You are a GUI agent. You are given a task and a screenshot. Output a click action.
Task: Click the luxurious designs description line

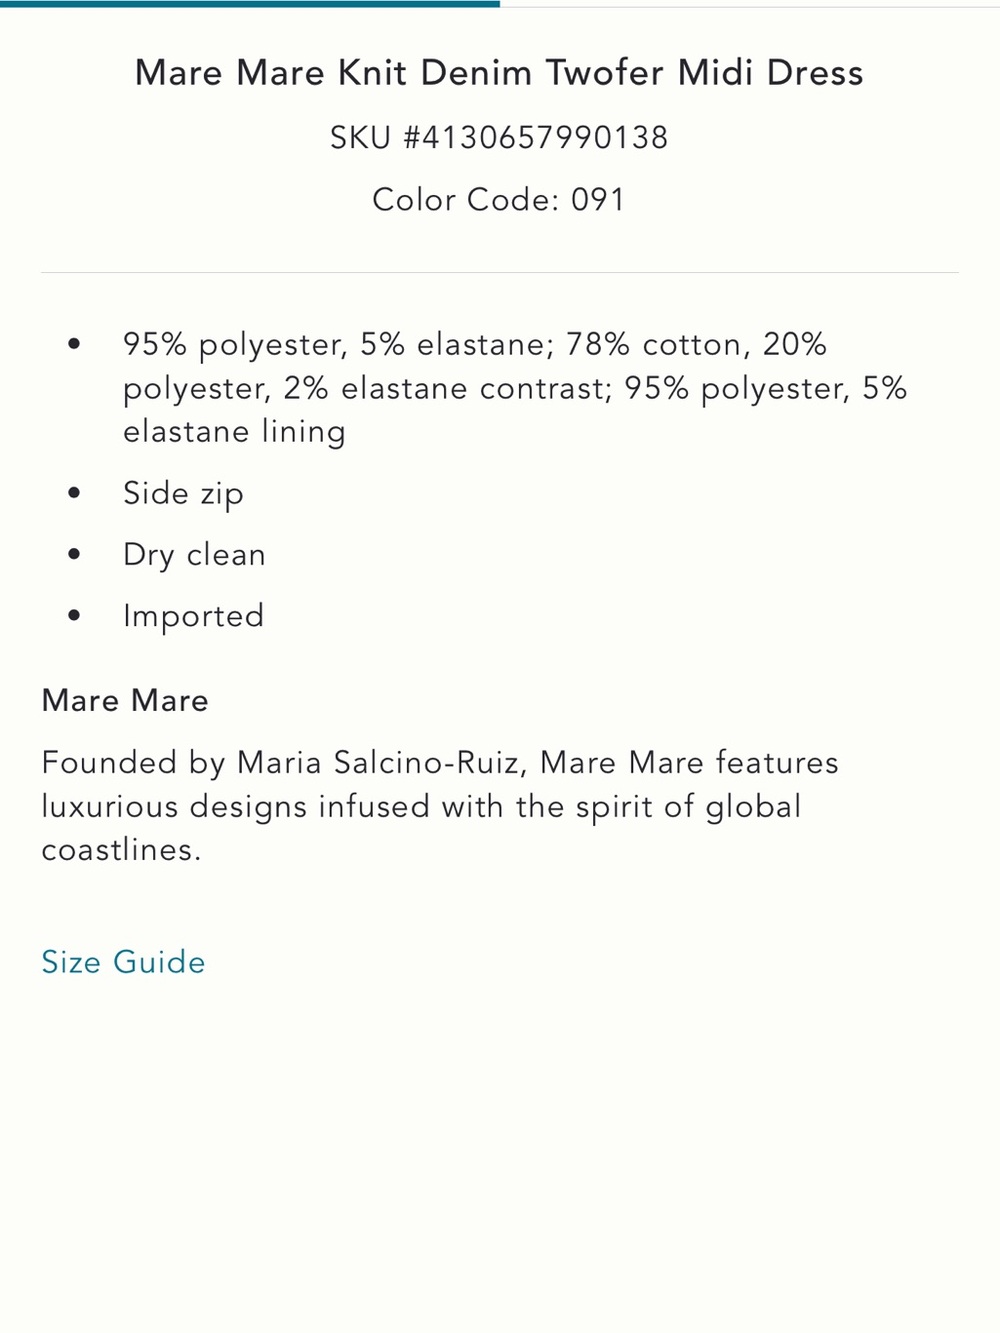pyautogui.click(x=421, y=807)
